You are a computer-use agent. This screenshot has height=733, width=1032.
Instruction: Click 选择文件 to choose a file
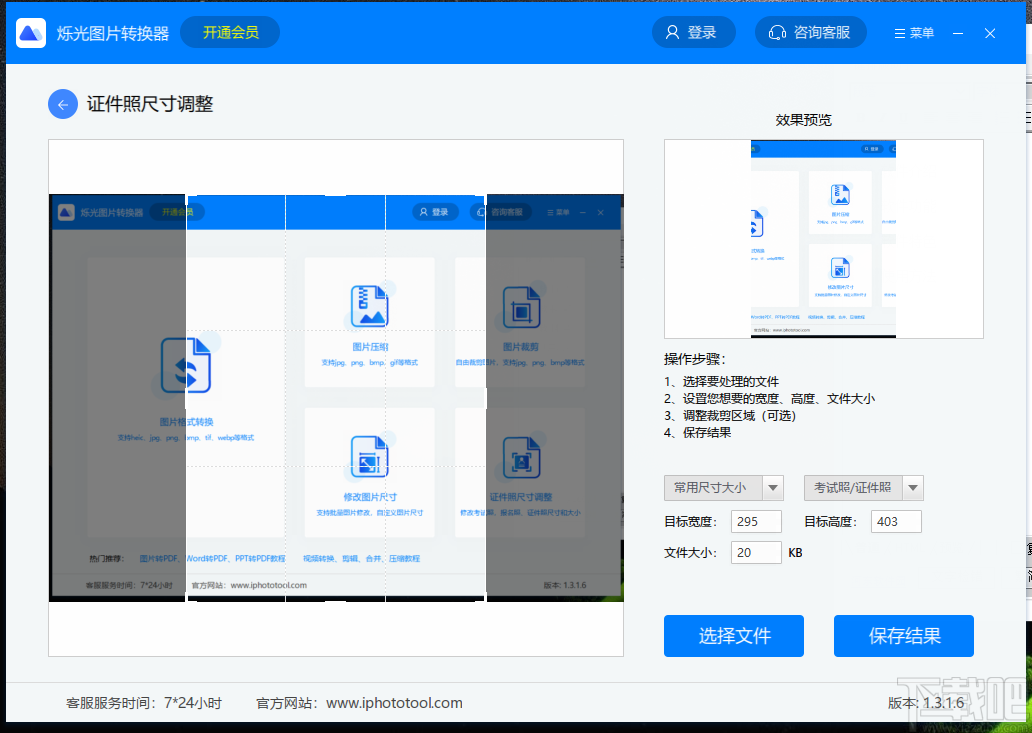tap(733, 636)
